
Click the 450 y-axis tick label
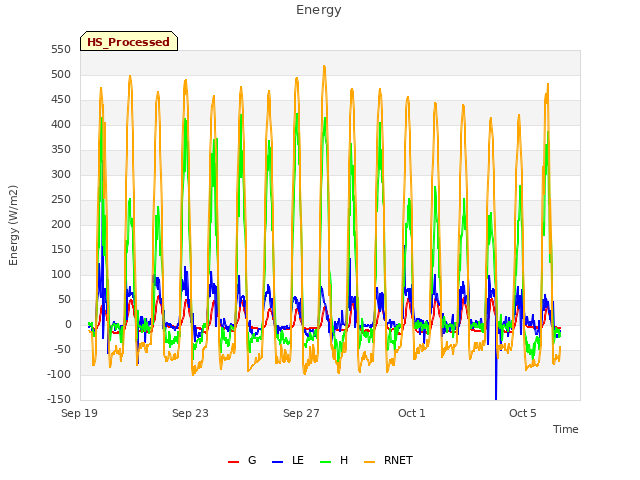pyautogui.click(x=61, y=100)
